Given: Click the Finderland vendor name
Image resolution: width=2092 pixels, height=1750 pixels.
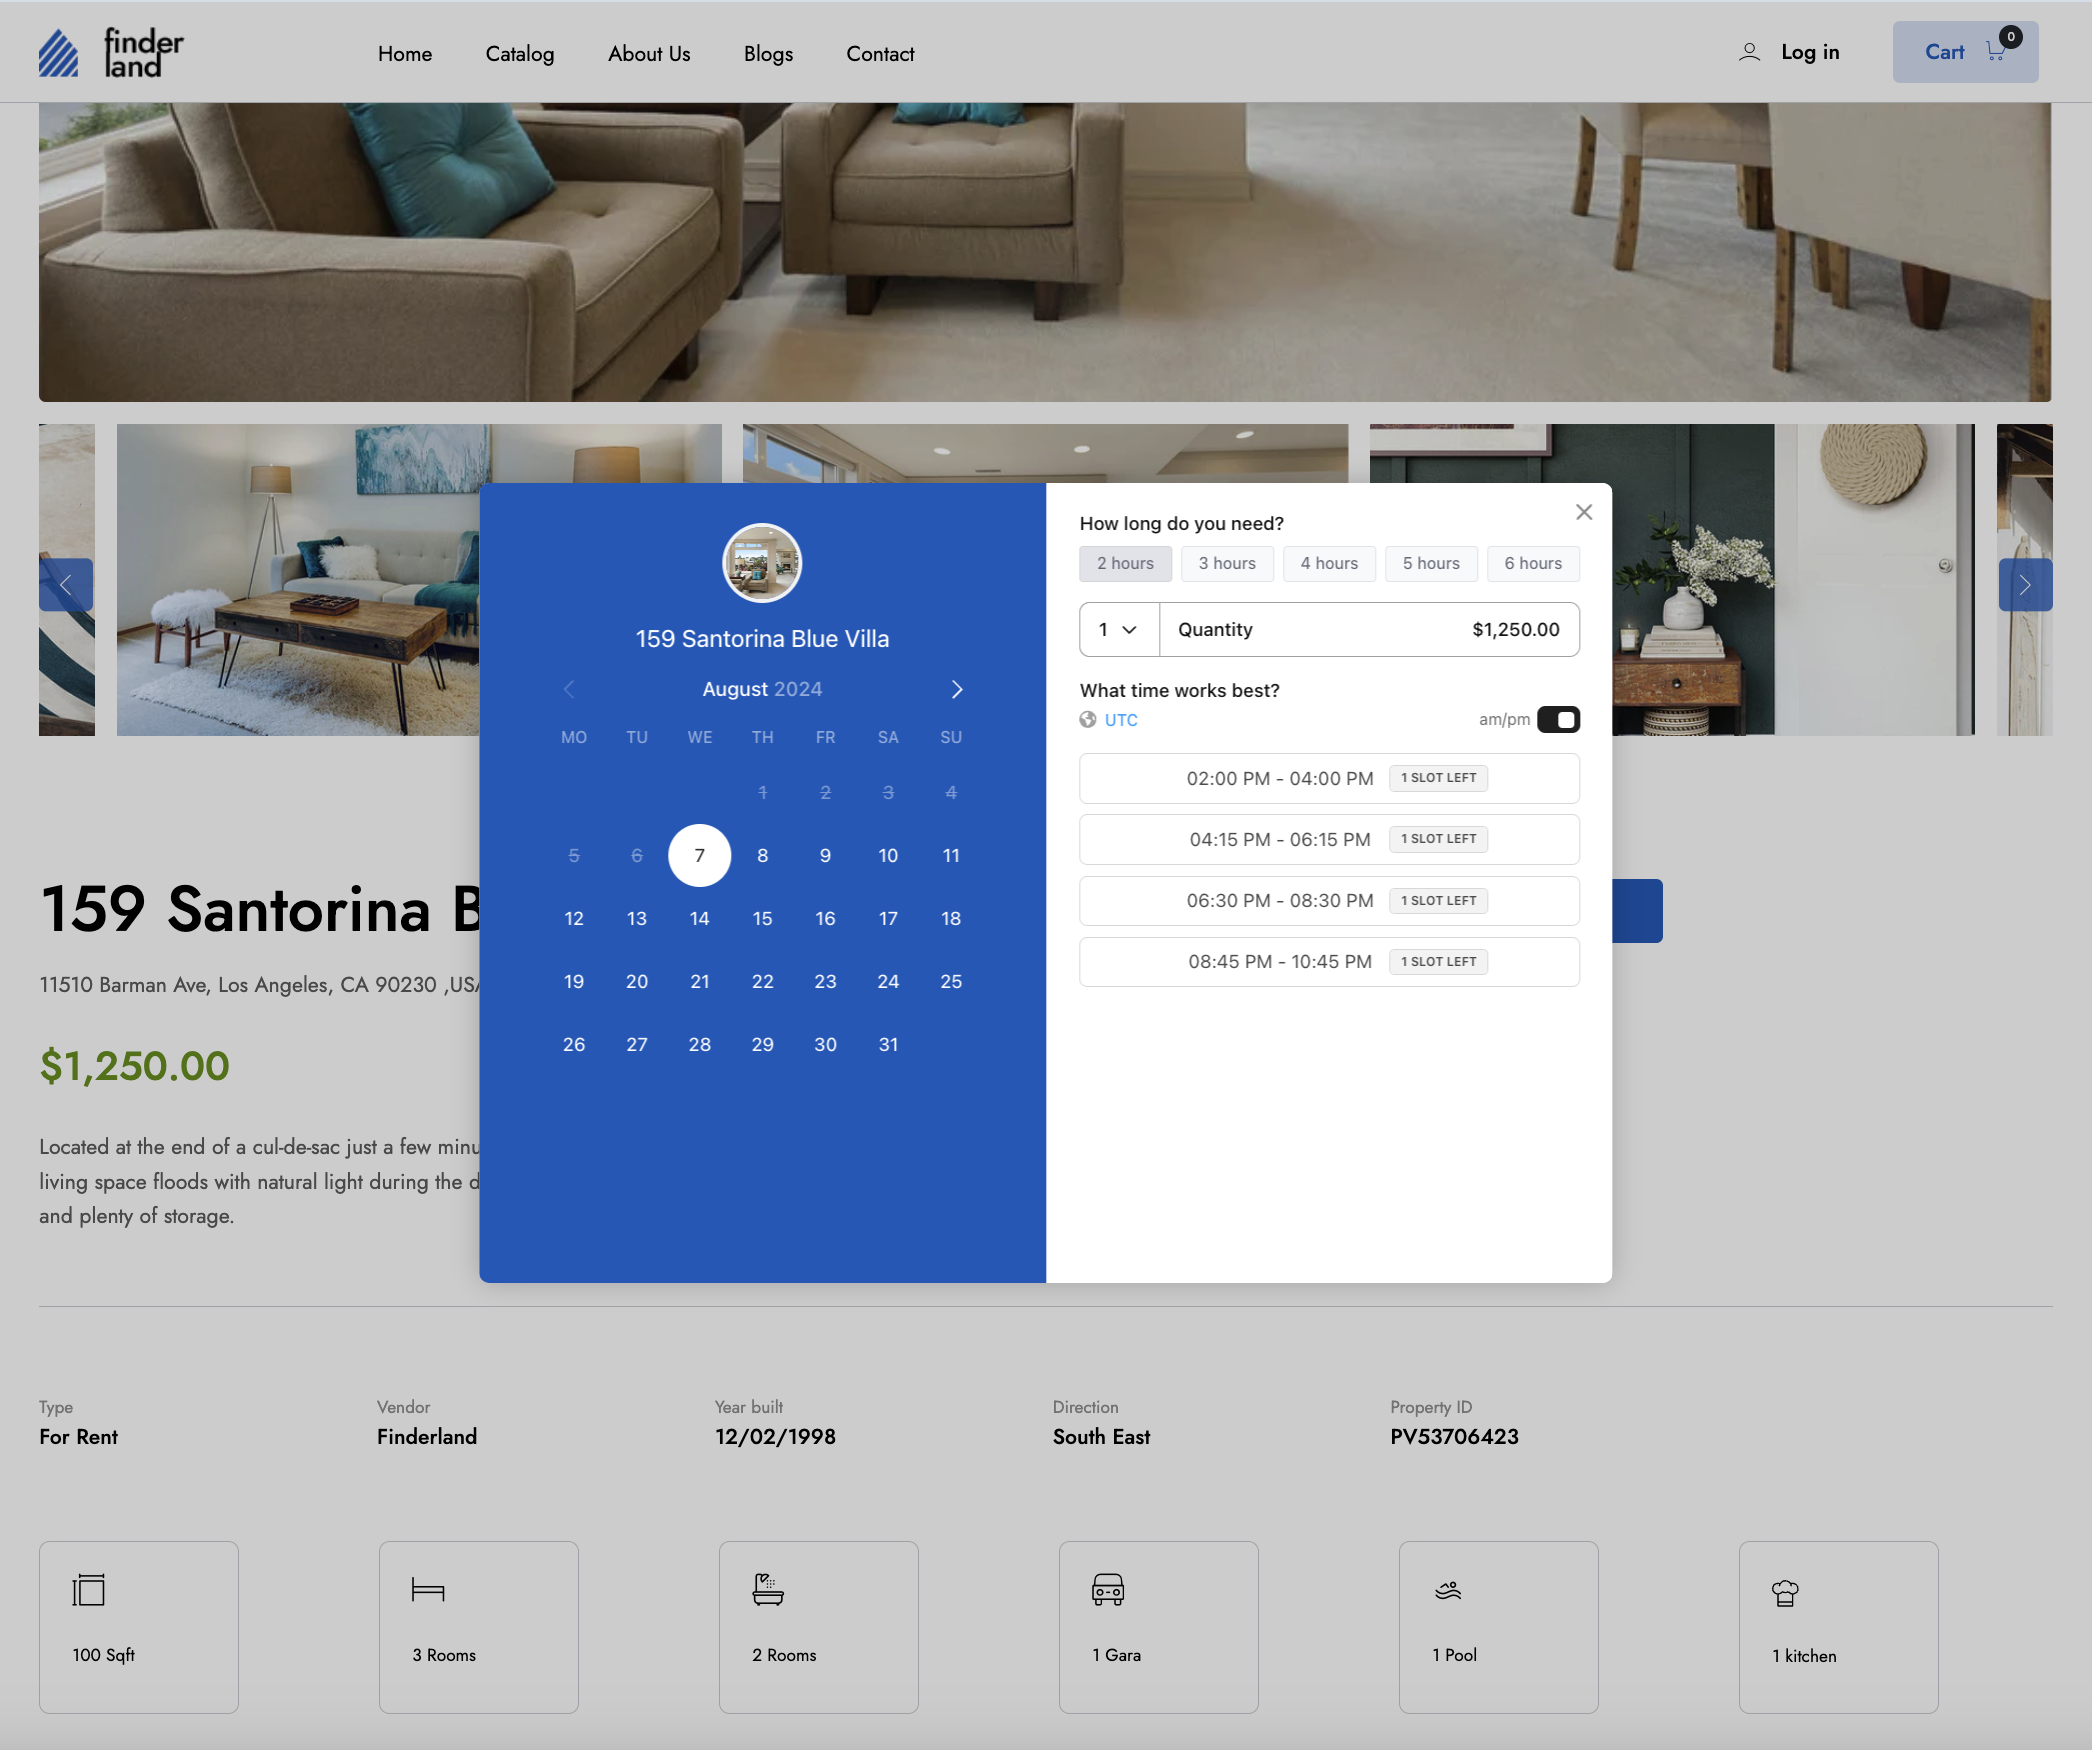Looking at the screenshot, I should pos(427,1436).
